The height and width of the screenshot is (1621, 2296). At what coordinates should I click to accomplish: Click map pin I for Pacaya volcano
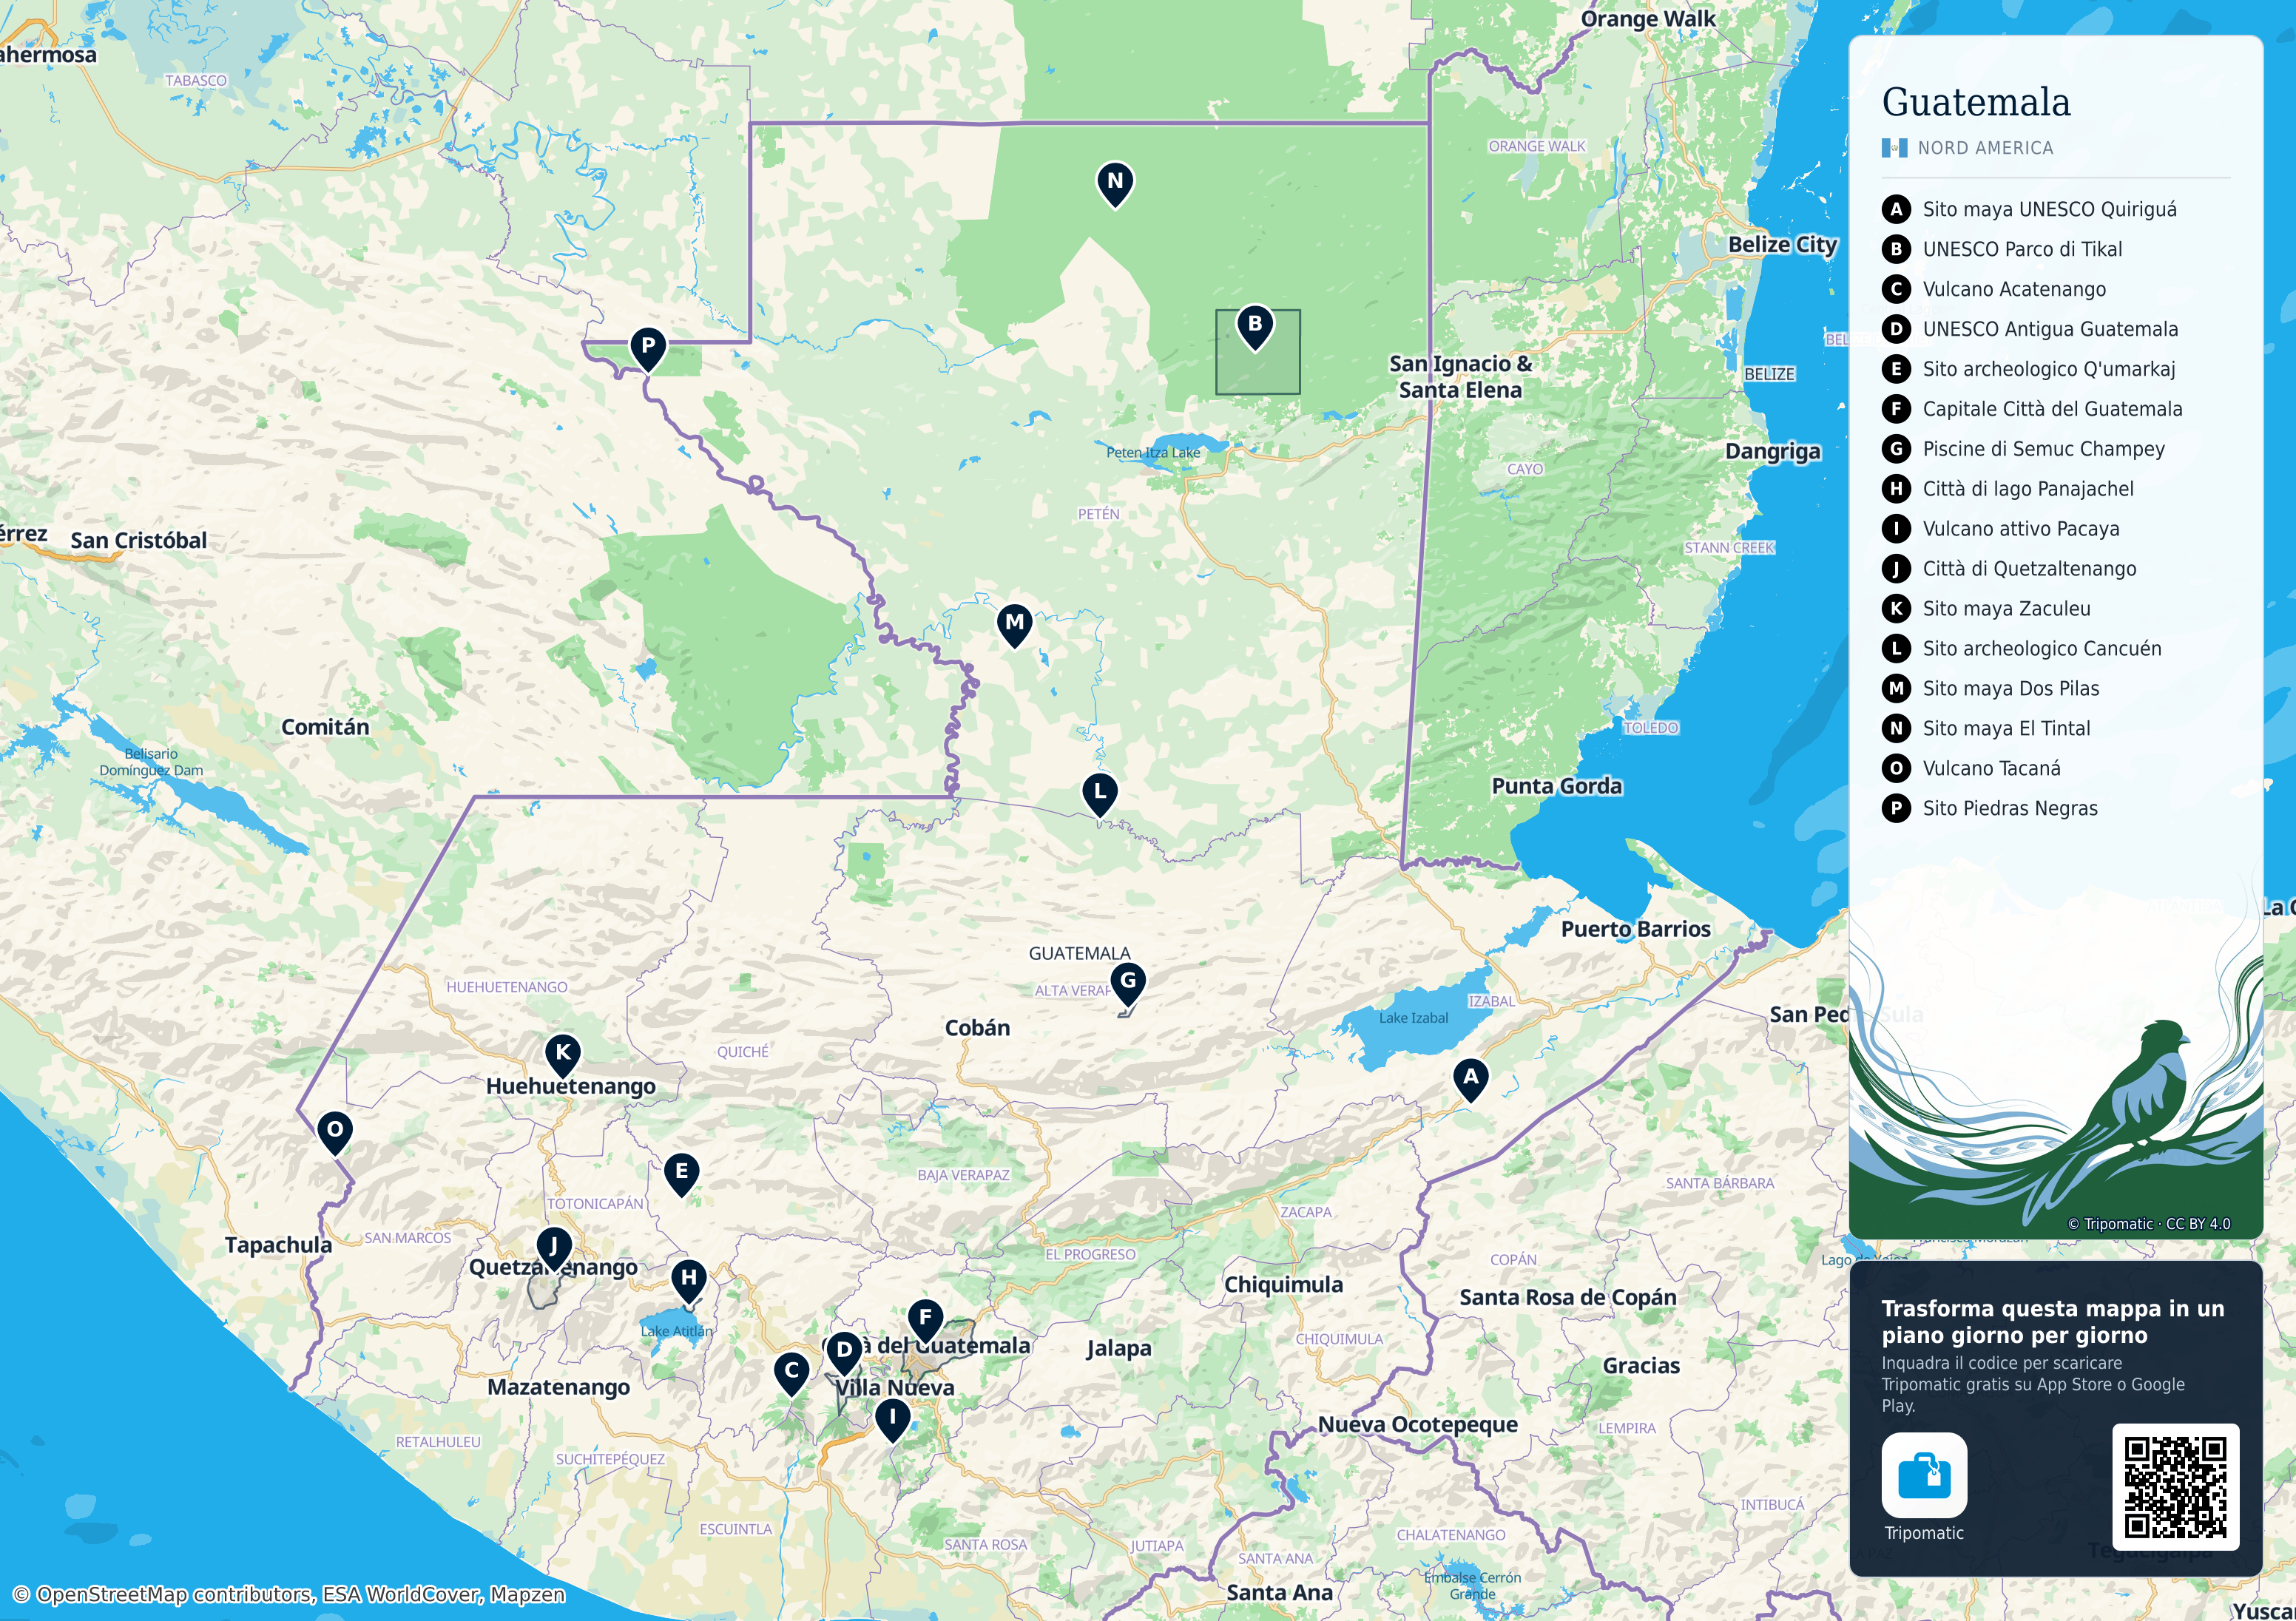[892, 1420]
